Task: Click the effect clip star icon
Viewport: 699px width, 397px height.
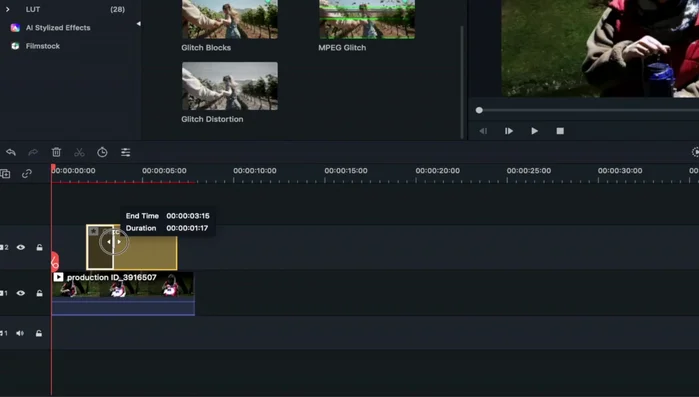Action: [94, 231]
